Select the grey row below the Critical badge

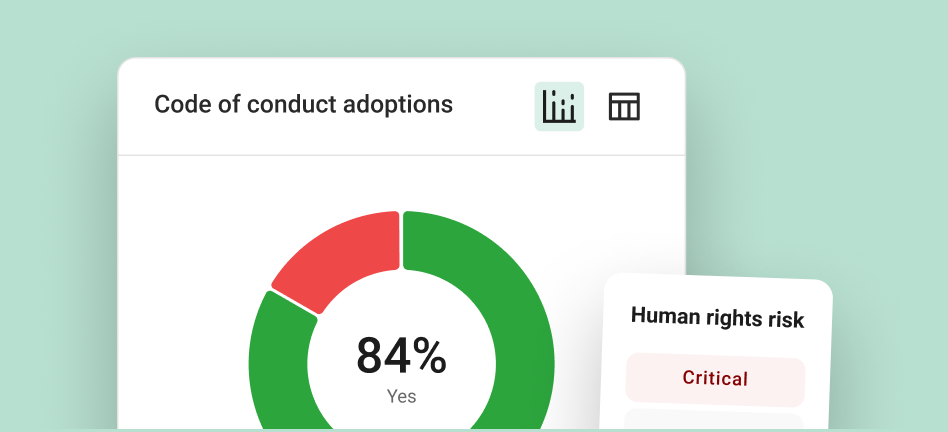coord(714,421)
